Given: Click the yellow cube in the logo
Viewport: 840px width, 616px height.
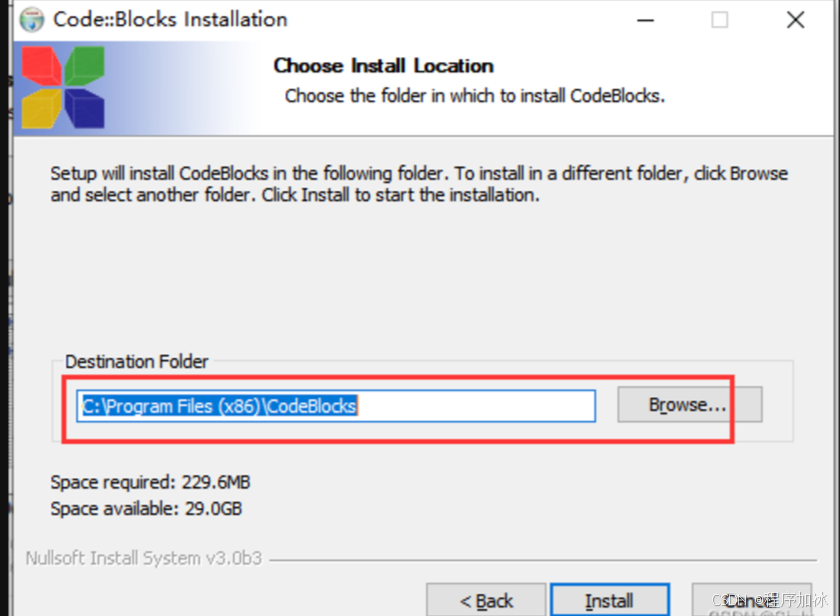Looking at the screenshot, I should pos(40,108).
